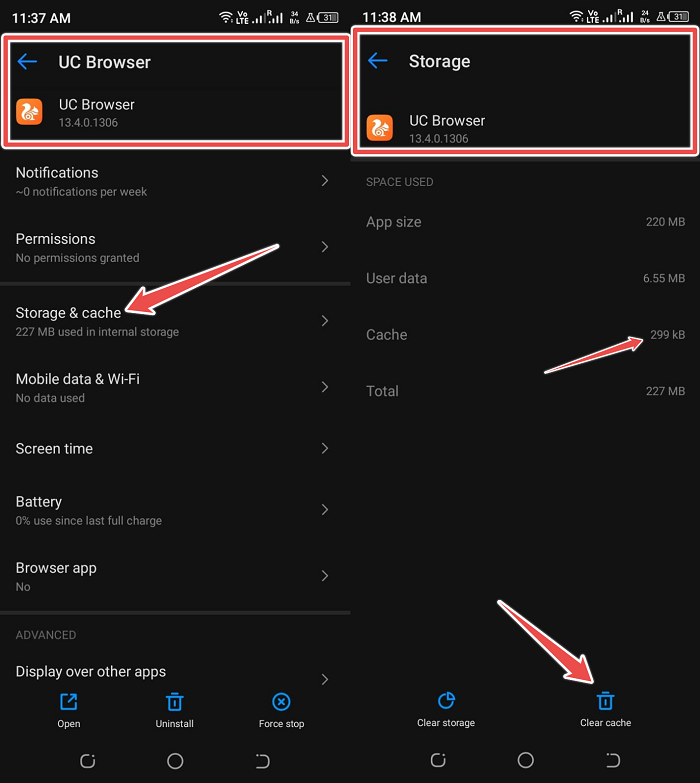Open Battery usage entry

(175, 510)
